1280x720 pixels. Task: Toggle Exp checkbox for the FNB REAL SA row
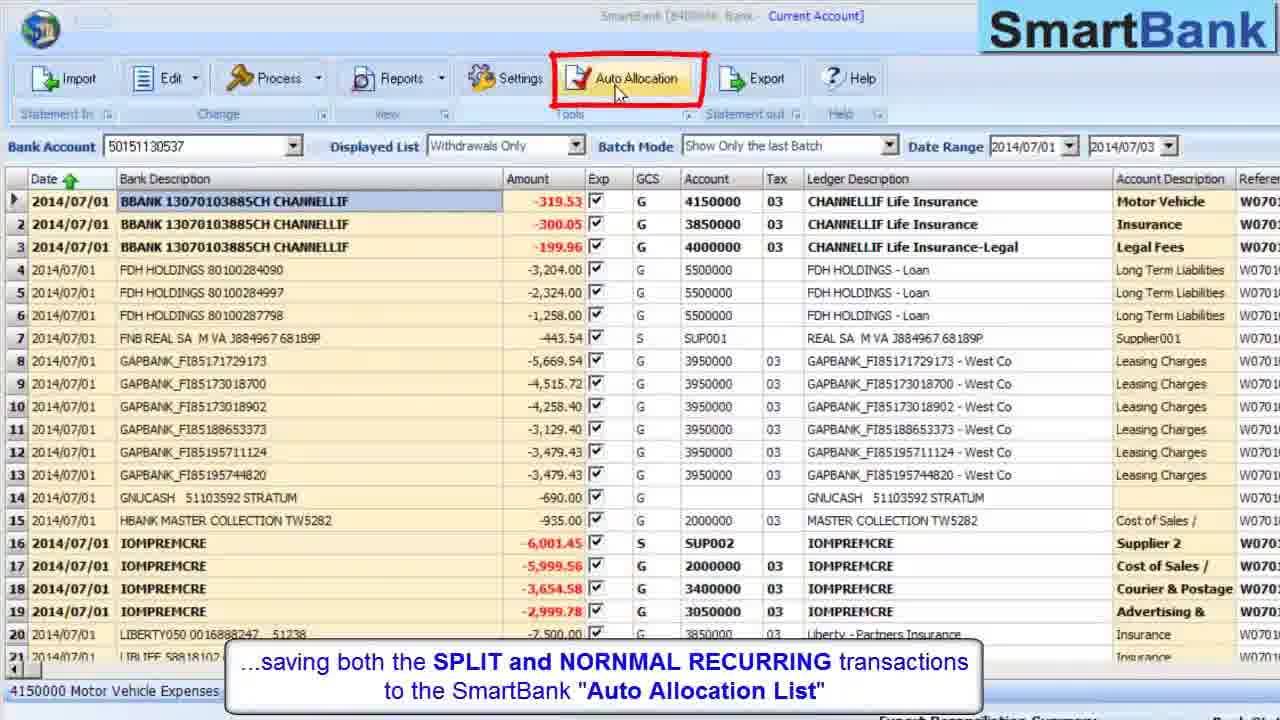click(597, 338)
